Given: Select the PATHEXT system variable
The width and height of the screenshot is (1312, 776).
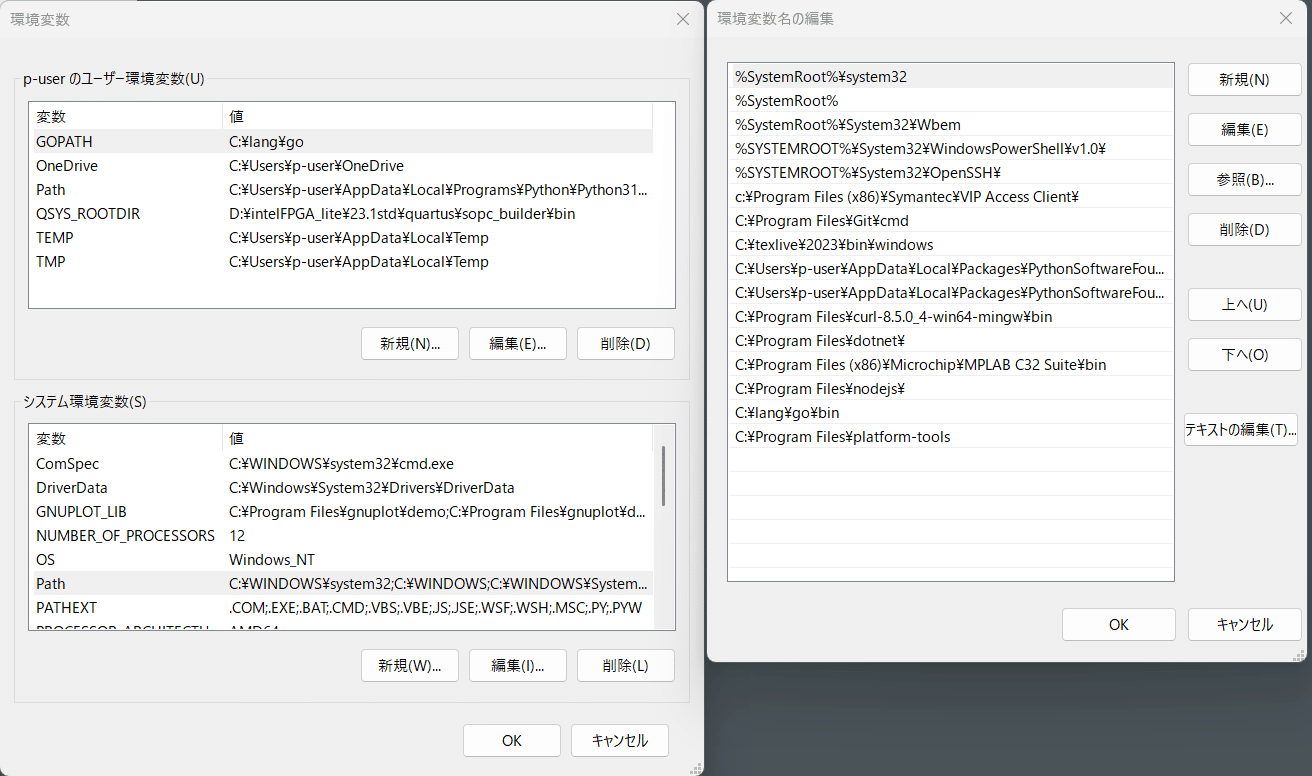Looking at the screenshot, I should (x=343, y=608).
